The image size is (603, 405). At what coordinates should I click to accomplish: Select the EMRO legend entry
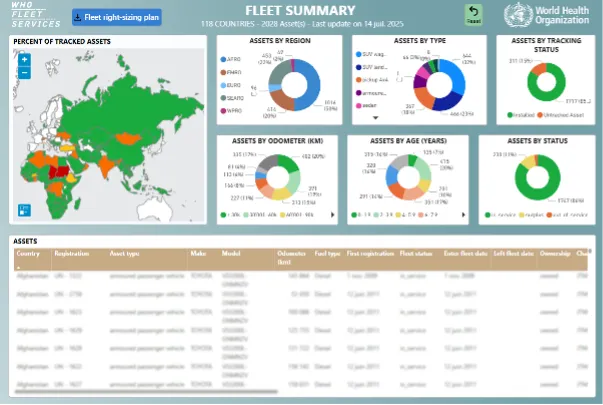click(x=231, y=72)
